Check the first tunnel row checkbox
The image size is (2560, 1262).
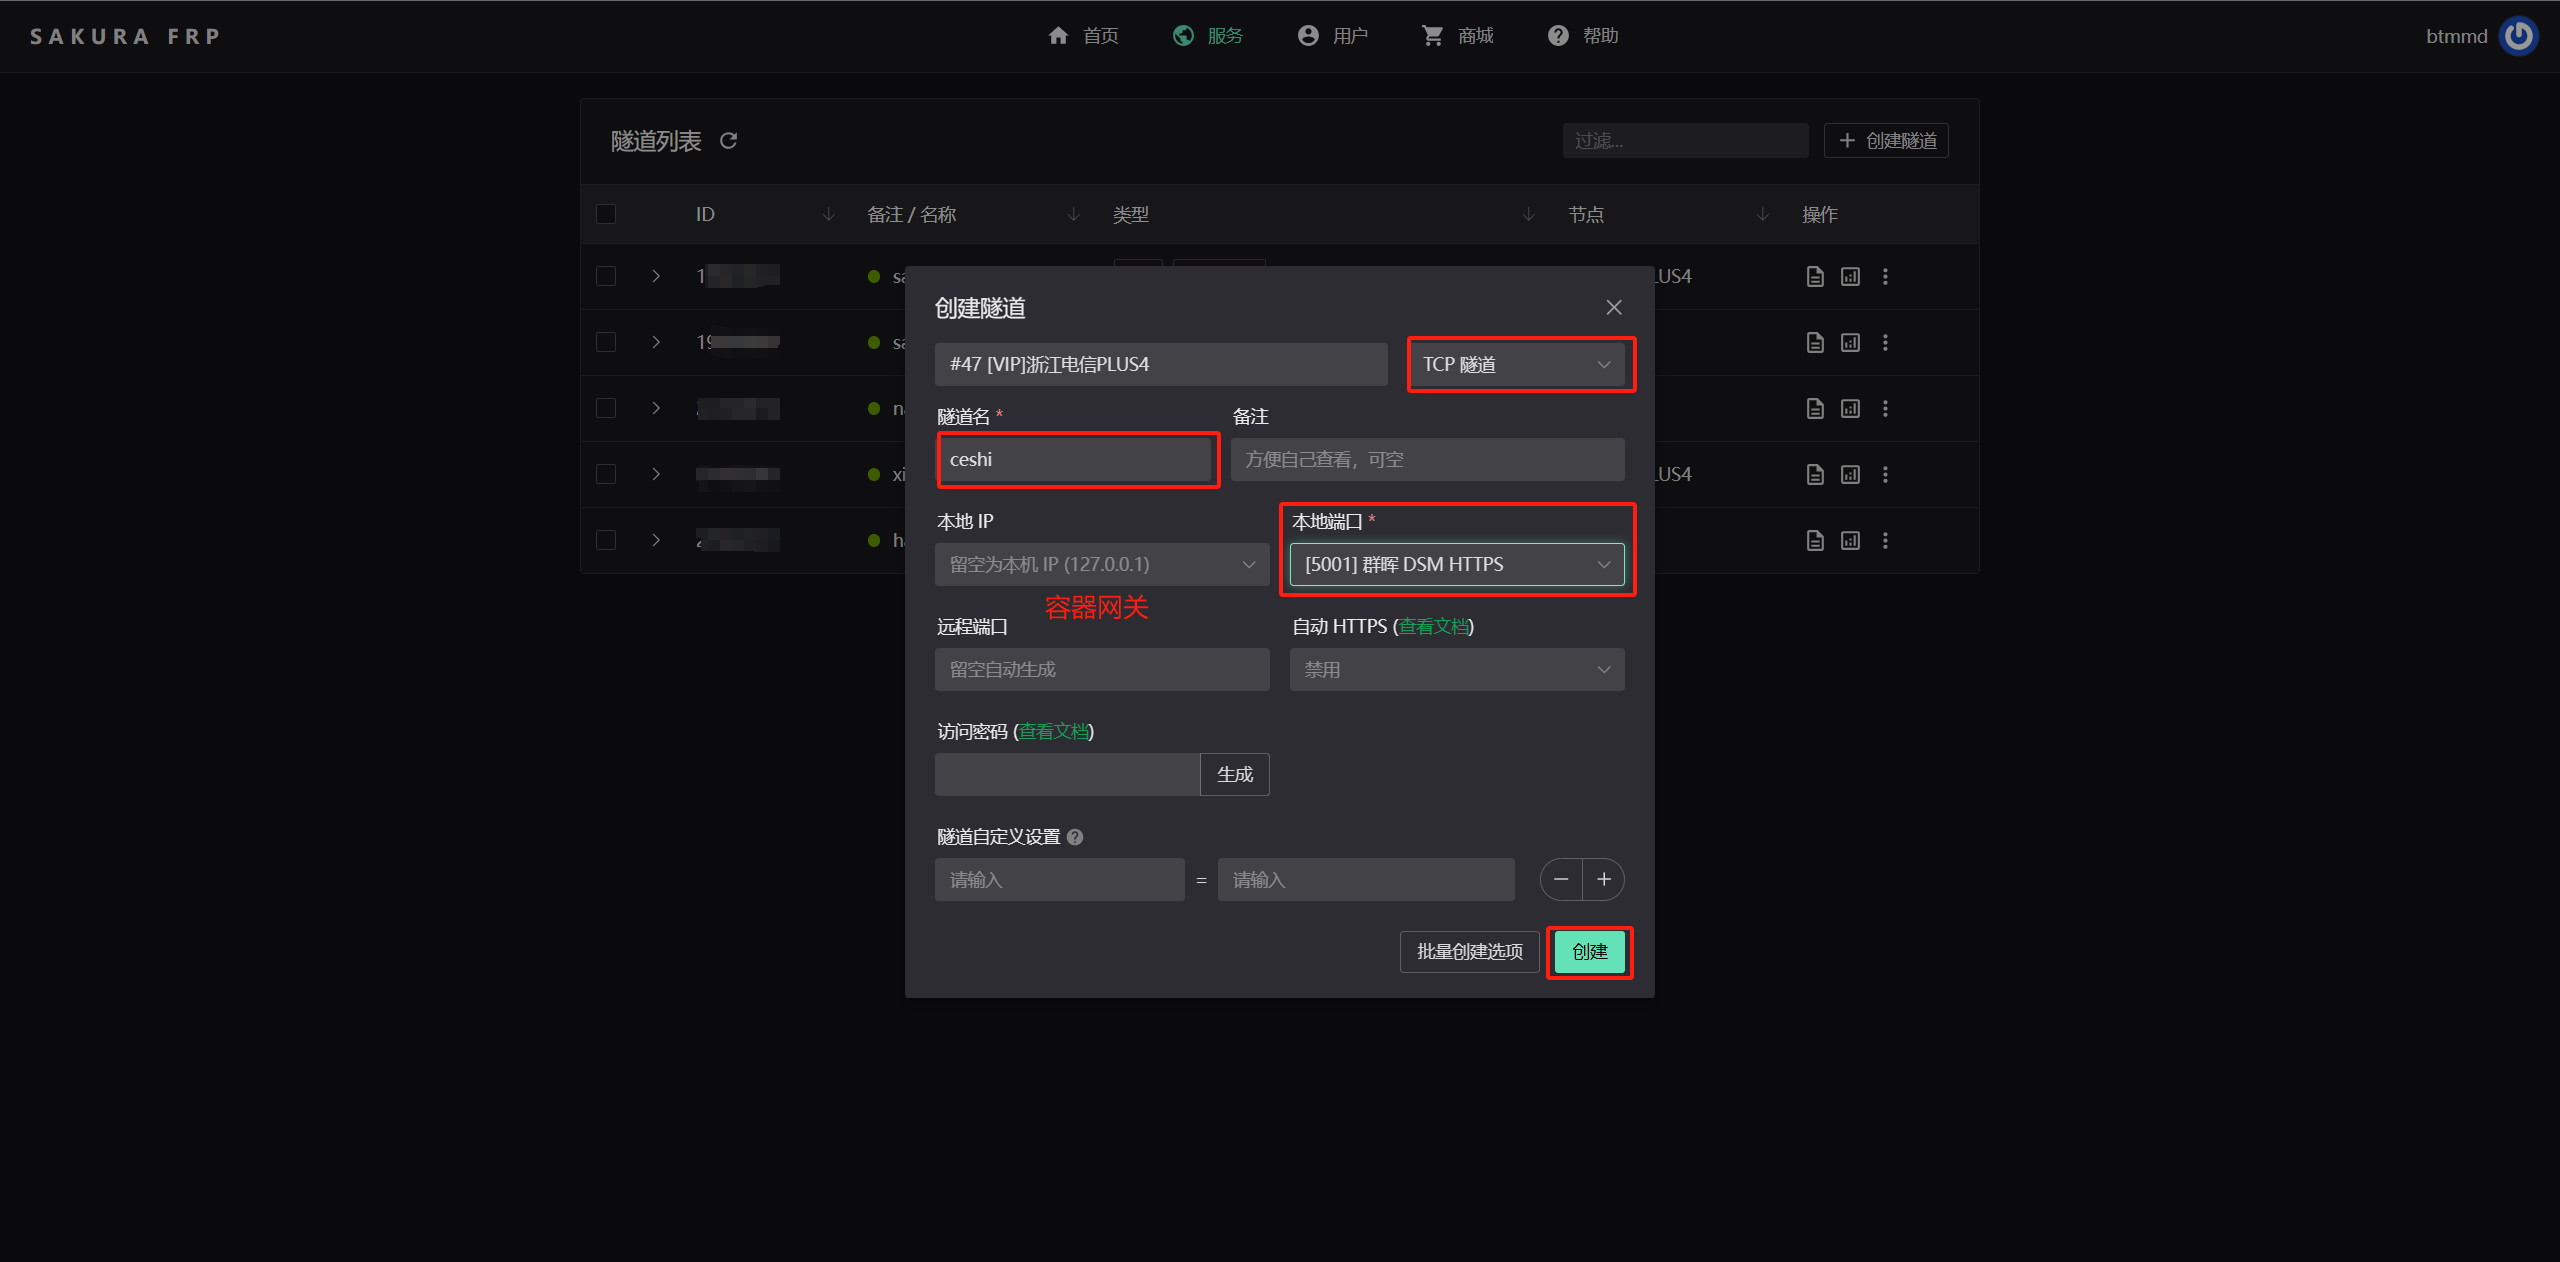pos(606,276)
